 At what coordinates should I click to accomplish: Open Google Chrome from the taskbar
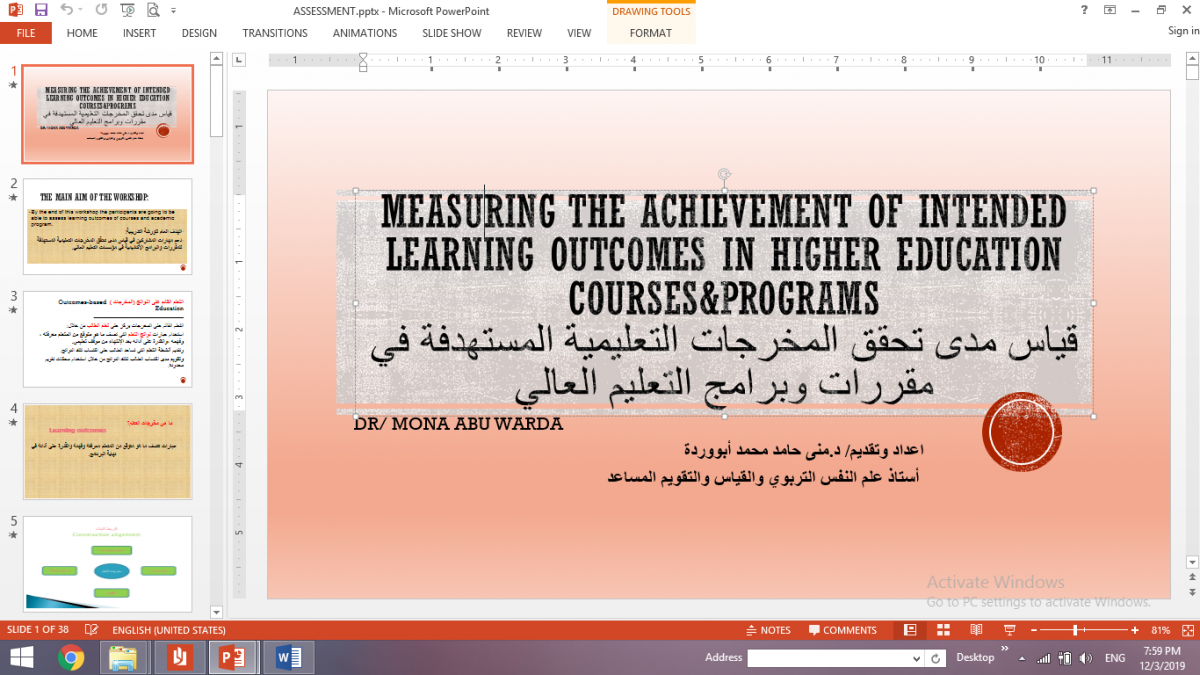(70, 658)
